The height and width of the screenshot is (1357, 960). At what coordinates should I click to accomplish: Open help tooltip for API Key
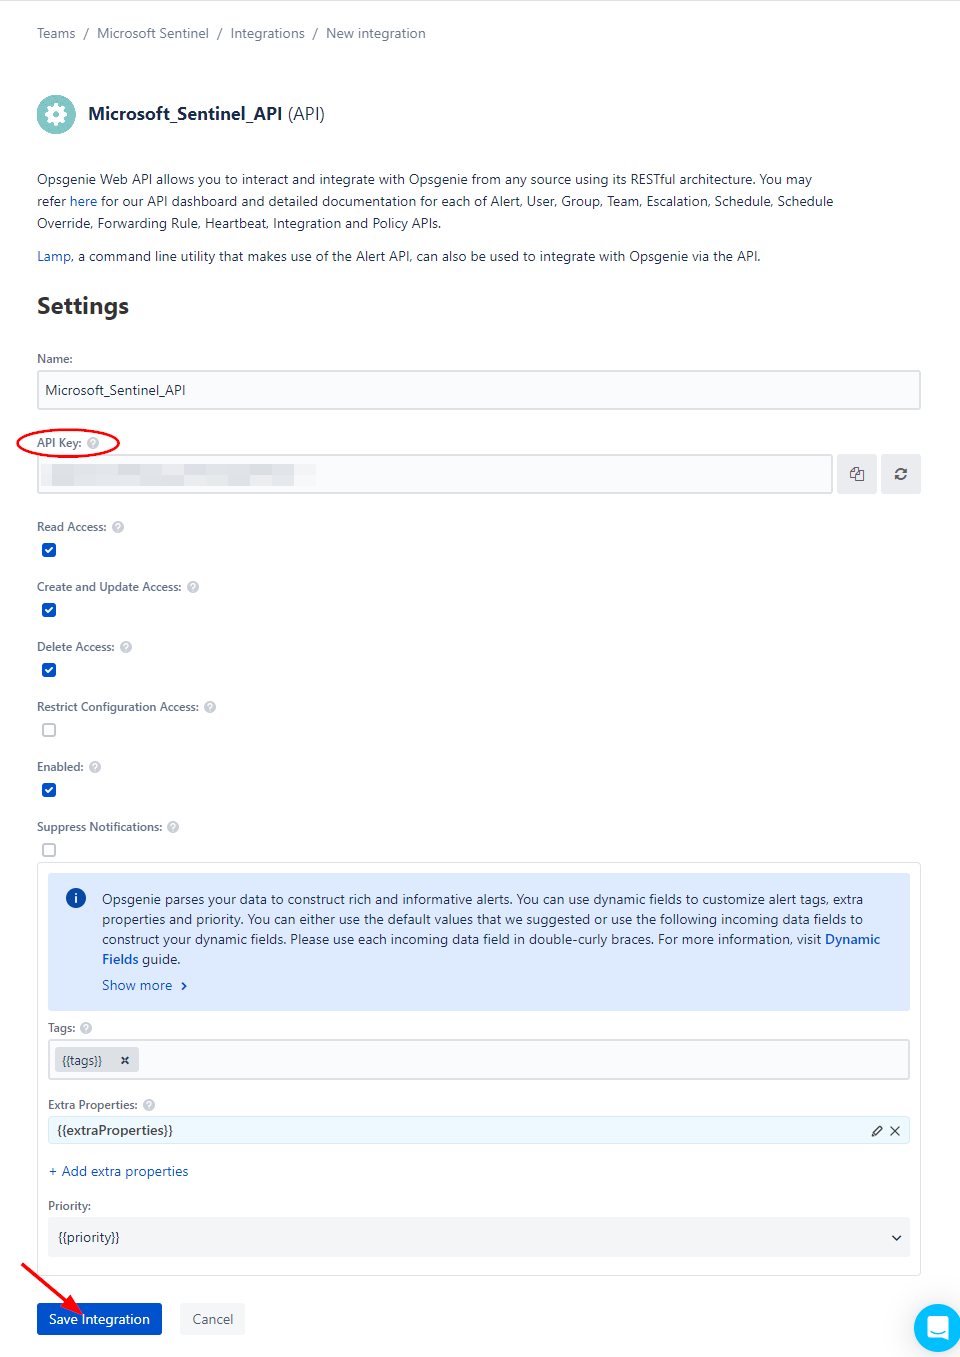pos(93,443)
